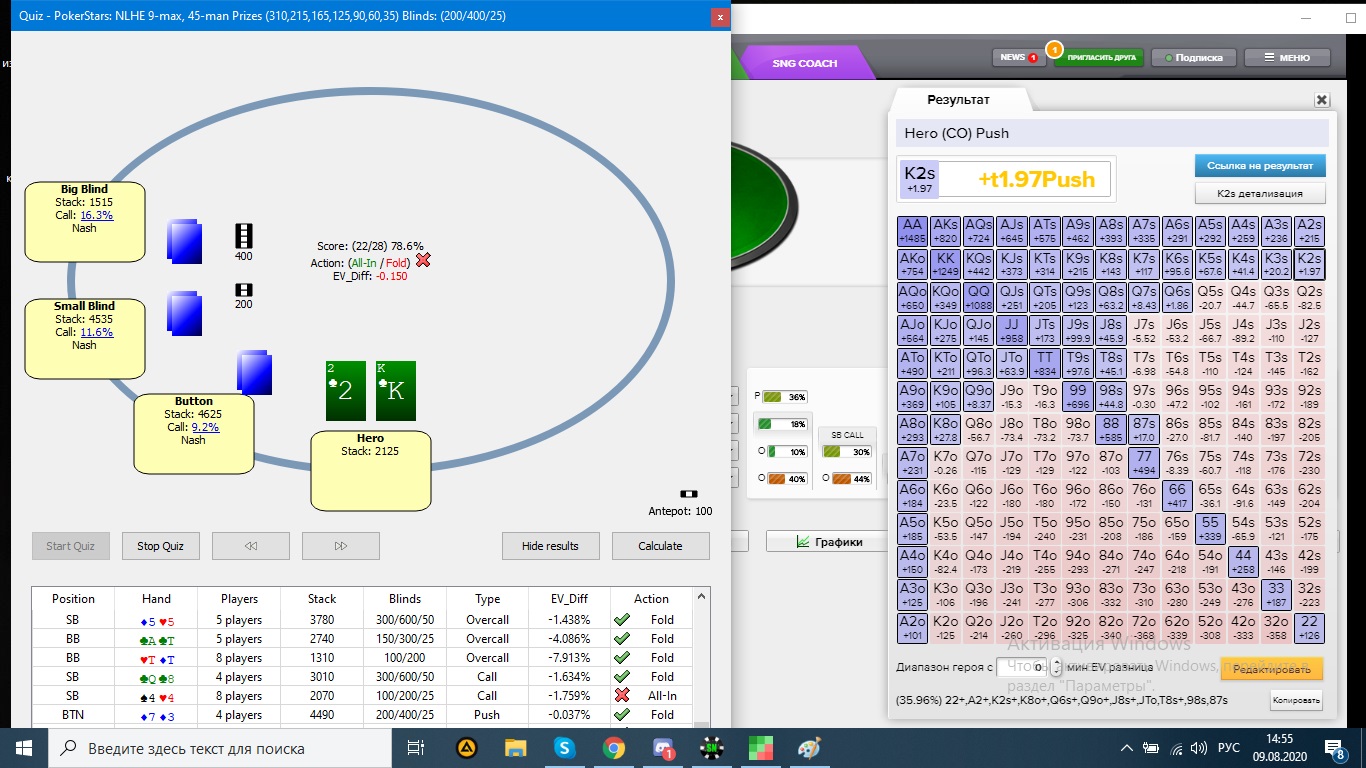Click the Редактировать button
1366x768 pixels.
pos(1272,669)
